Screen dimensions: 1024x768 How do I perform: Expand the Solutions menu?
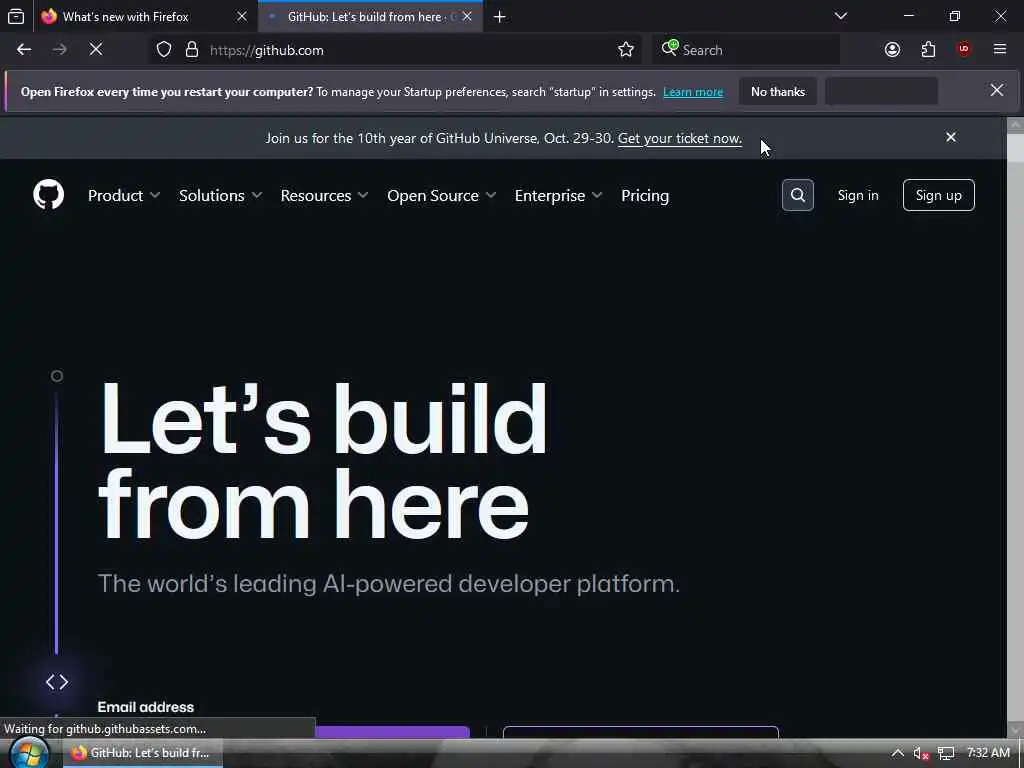click(x=220, y=195)
